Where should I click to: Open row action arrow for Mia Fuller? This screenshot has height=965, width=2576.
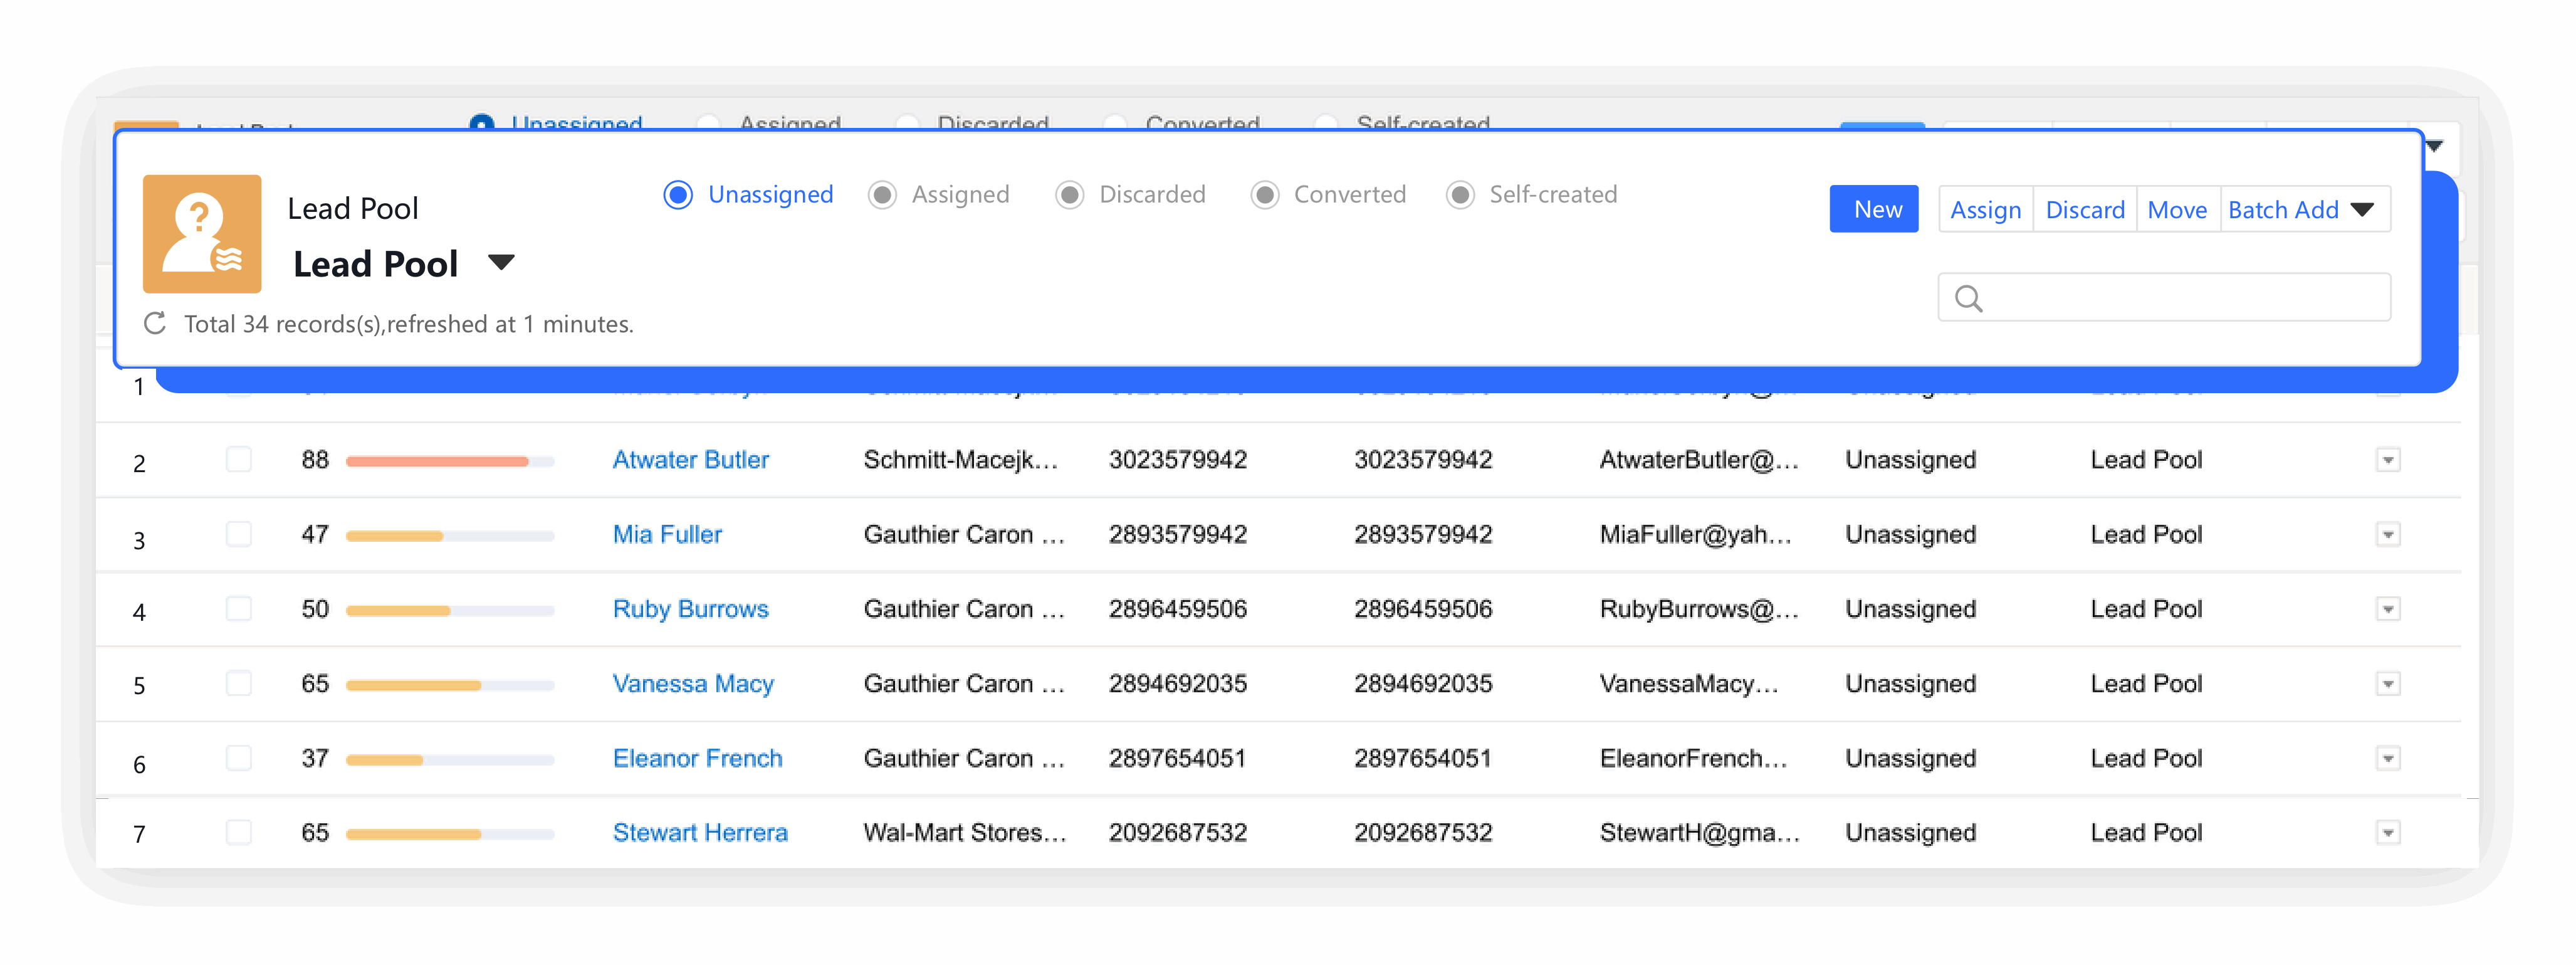coord(2387,535)
